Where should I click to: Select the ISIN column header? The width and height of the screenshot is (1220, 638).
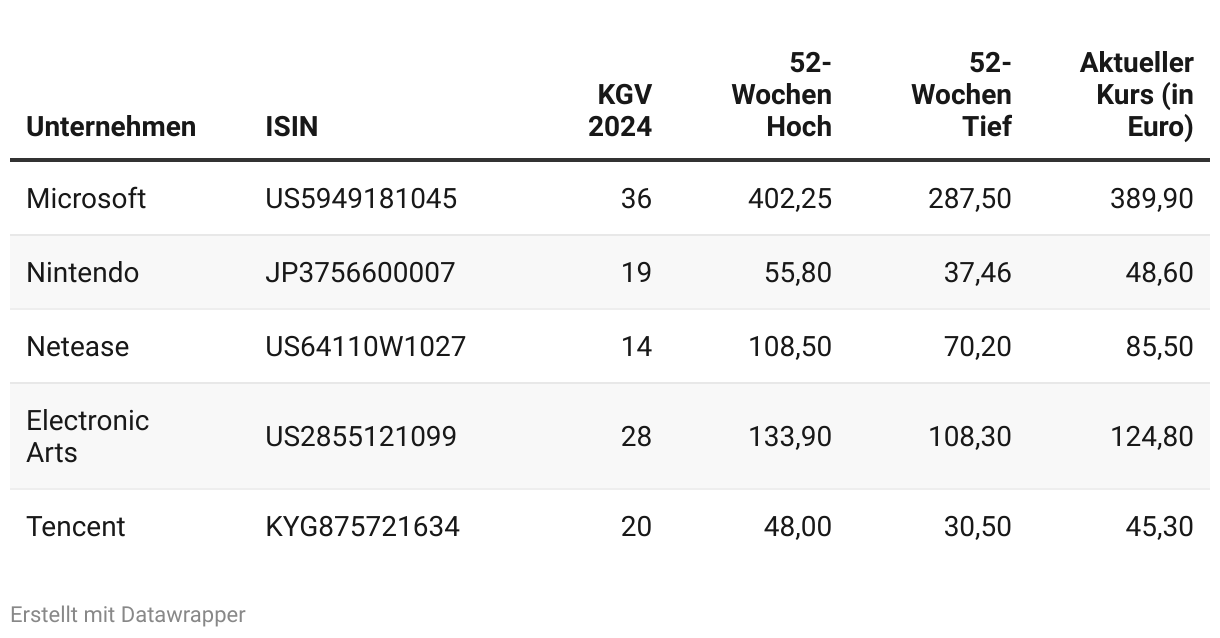pyautogui.click(x=291, y=127)
